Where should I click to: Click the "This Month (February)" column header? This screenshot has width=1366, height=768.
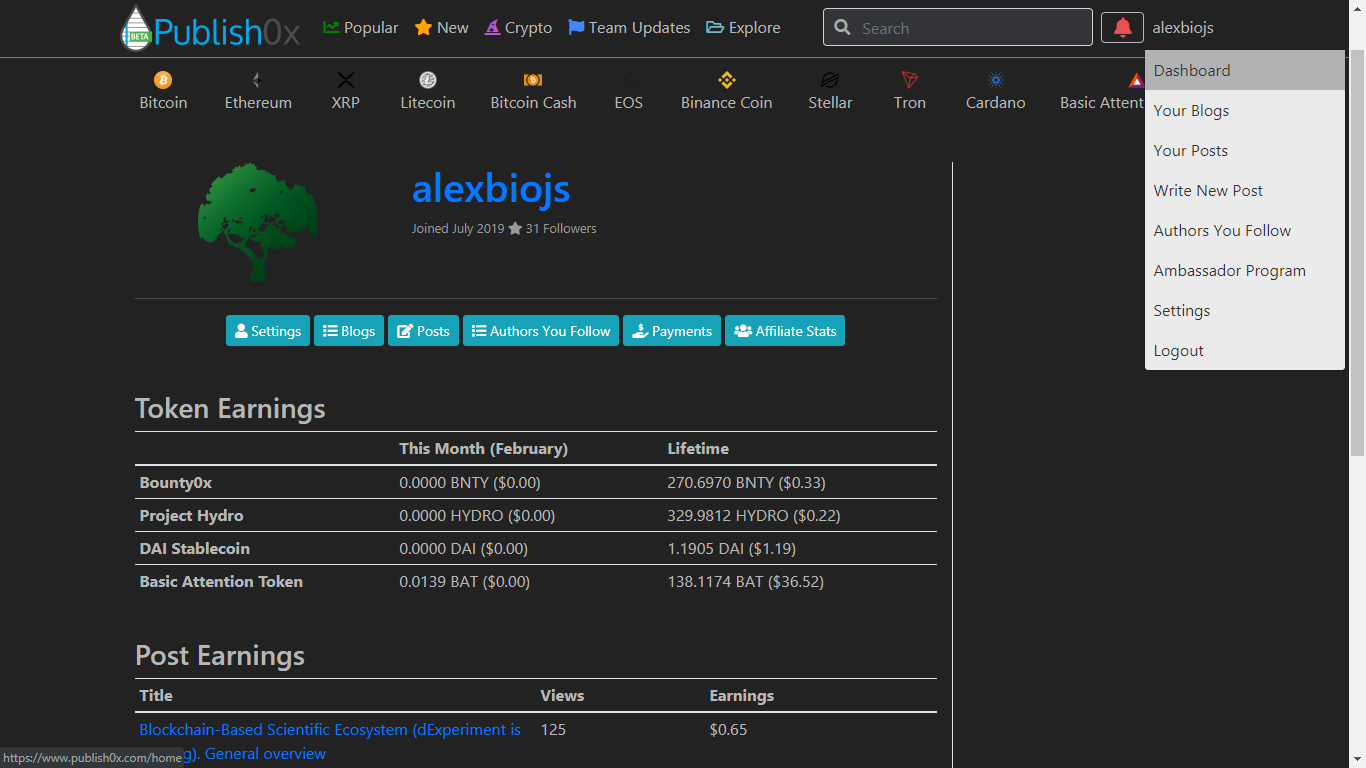(x=483, y=448)
